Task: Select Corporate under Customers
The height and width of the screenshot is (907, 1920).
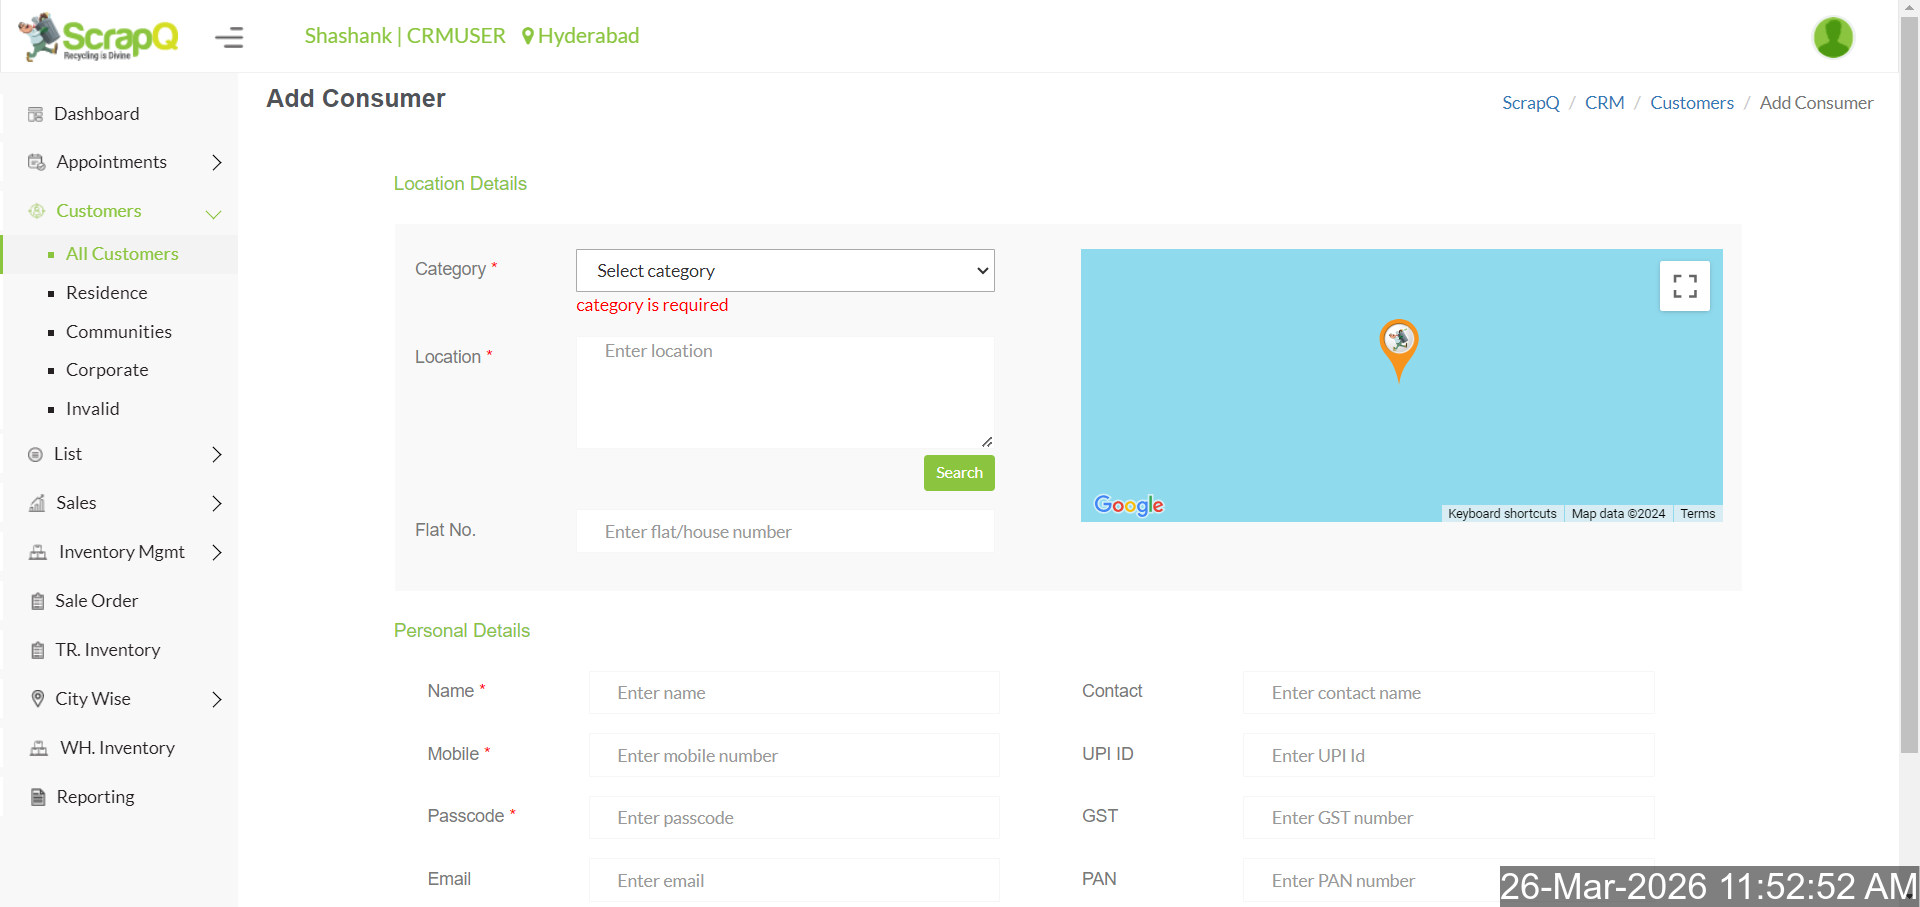Action: pyautogui.click(x=107, y=370)
